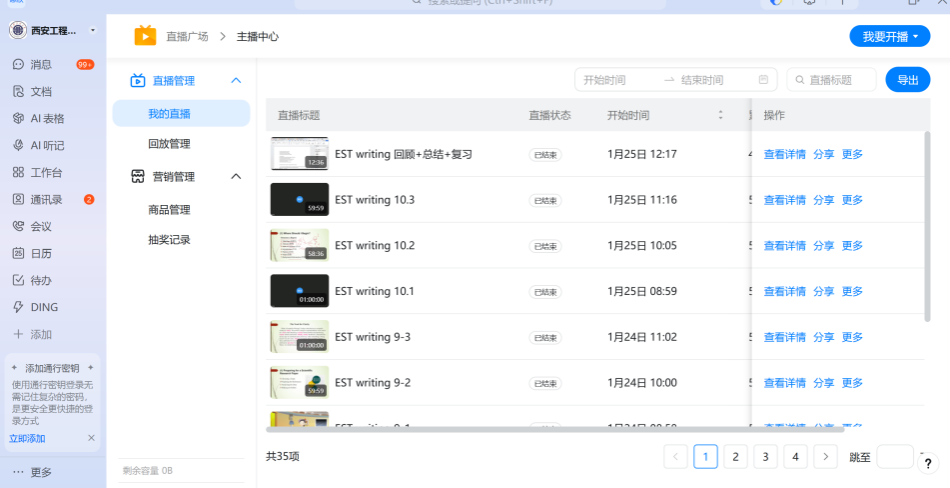Open the 消息 messages icon in sidebar
The image size is (950, 488).
click(x=18, y=64)
